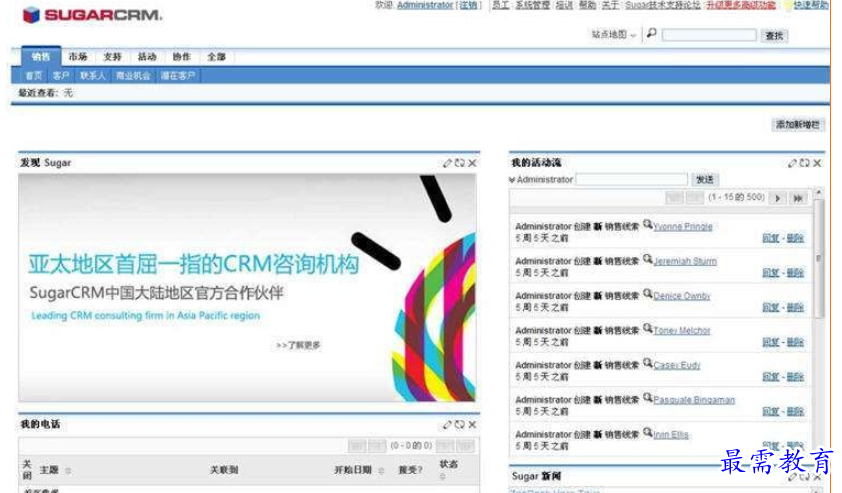Click the 发送 button in activity stream
The image size is (842, 493).
tap(705, 180)
